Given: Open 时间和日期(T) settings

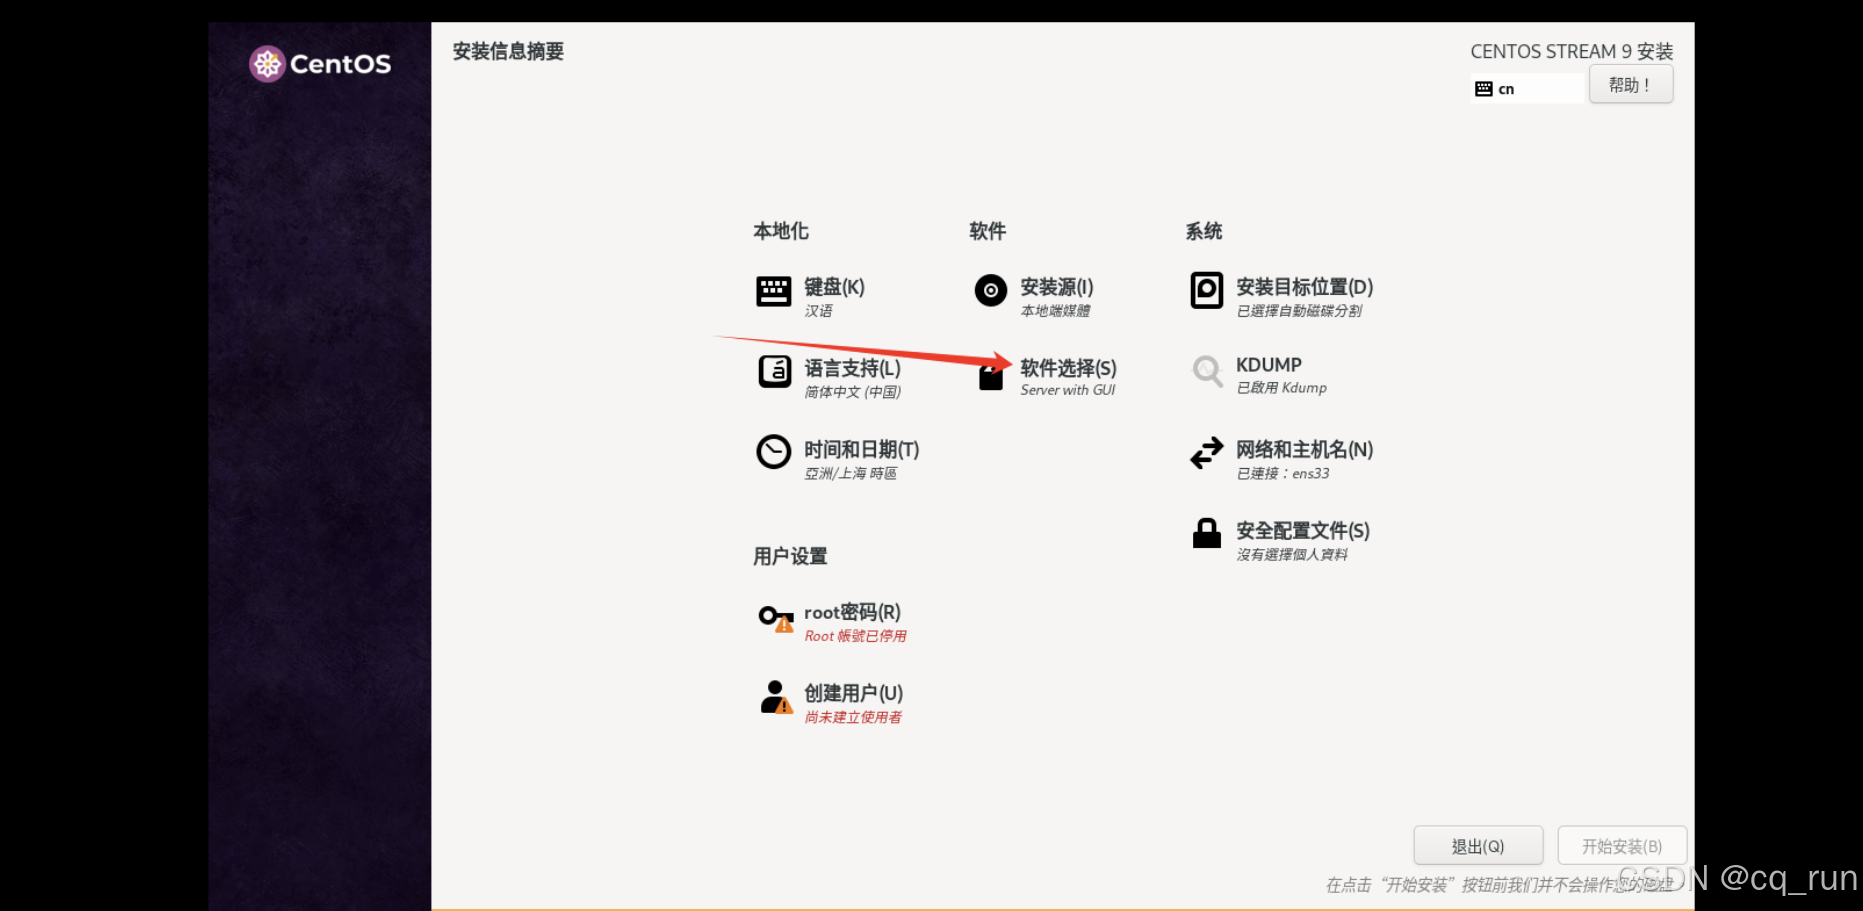Looking at the screenshot, I should [861, 450].
